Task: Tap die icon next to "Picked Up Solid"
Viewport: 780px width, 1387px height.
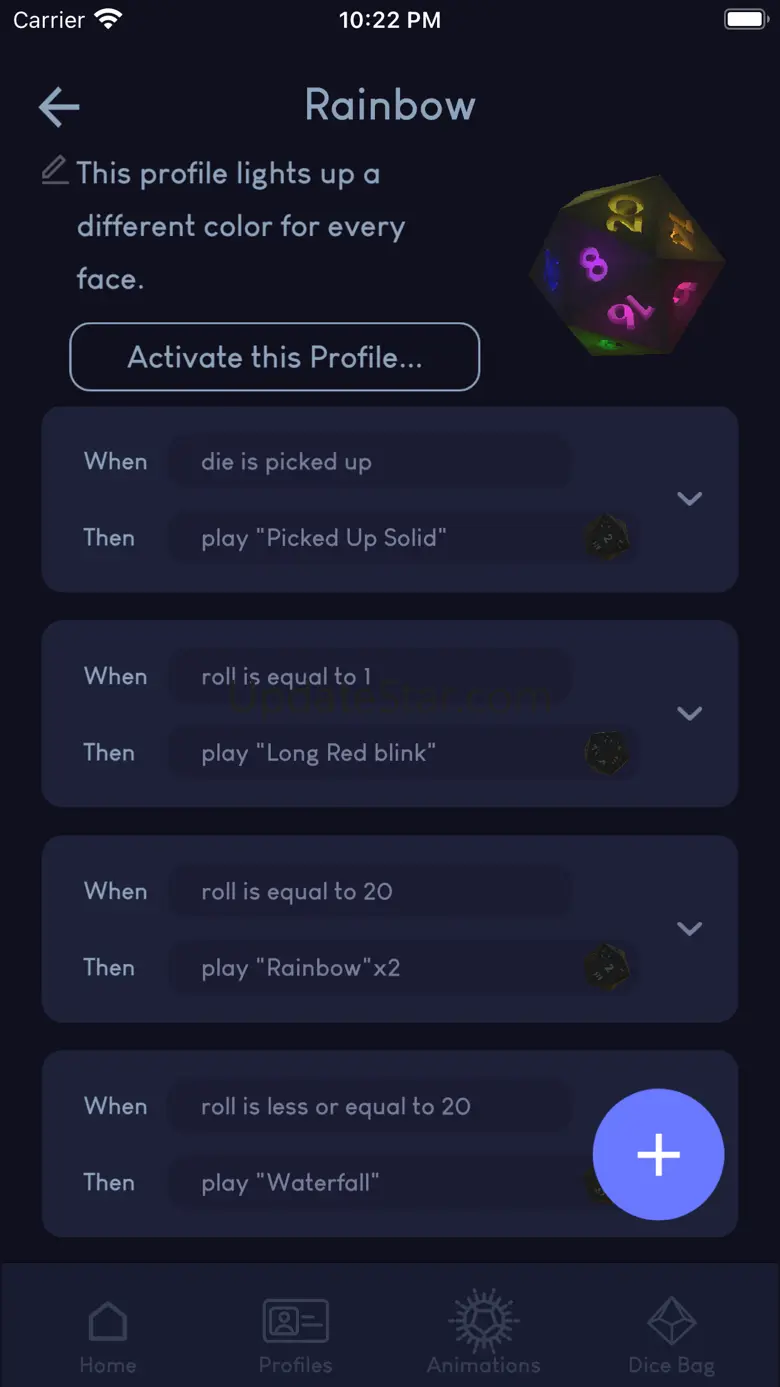Action: (x=607, y=537)
